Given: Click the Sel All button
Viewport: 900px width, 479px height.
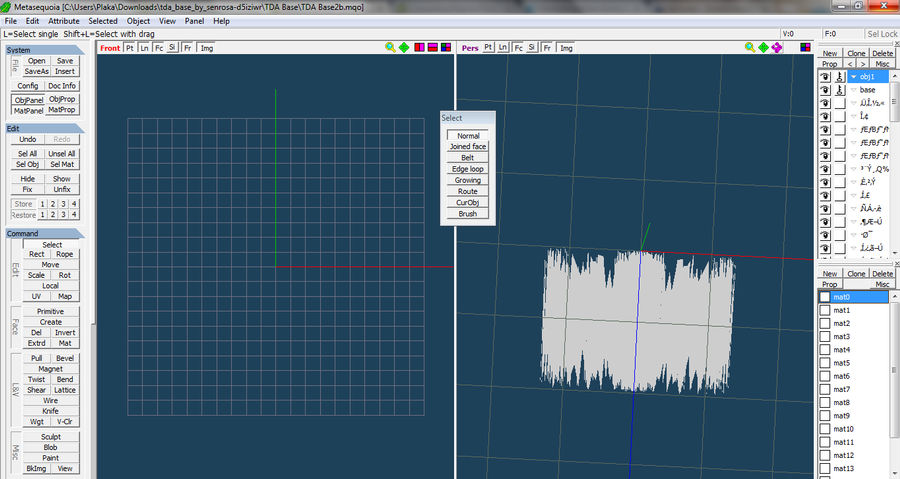Looking at the screenshot, I should [x=28, y=153].
